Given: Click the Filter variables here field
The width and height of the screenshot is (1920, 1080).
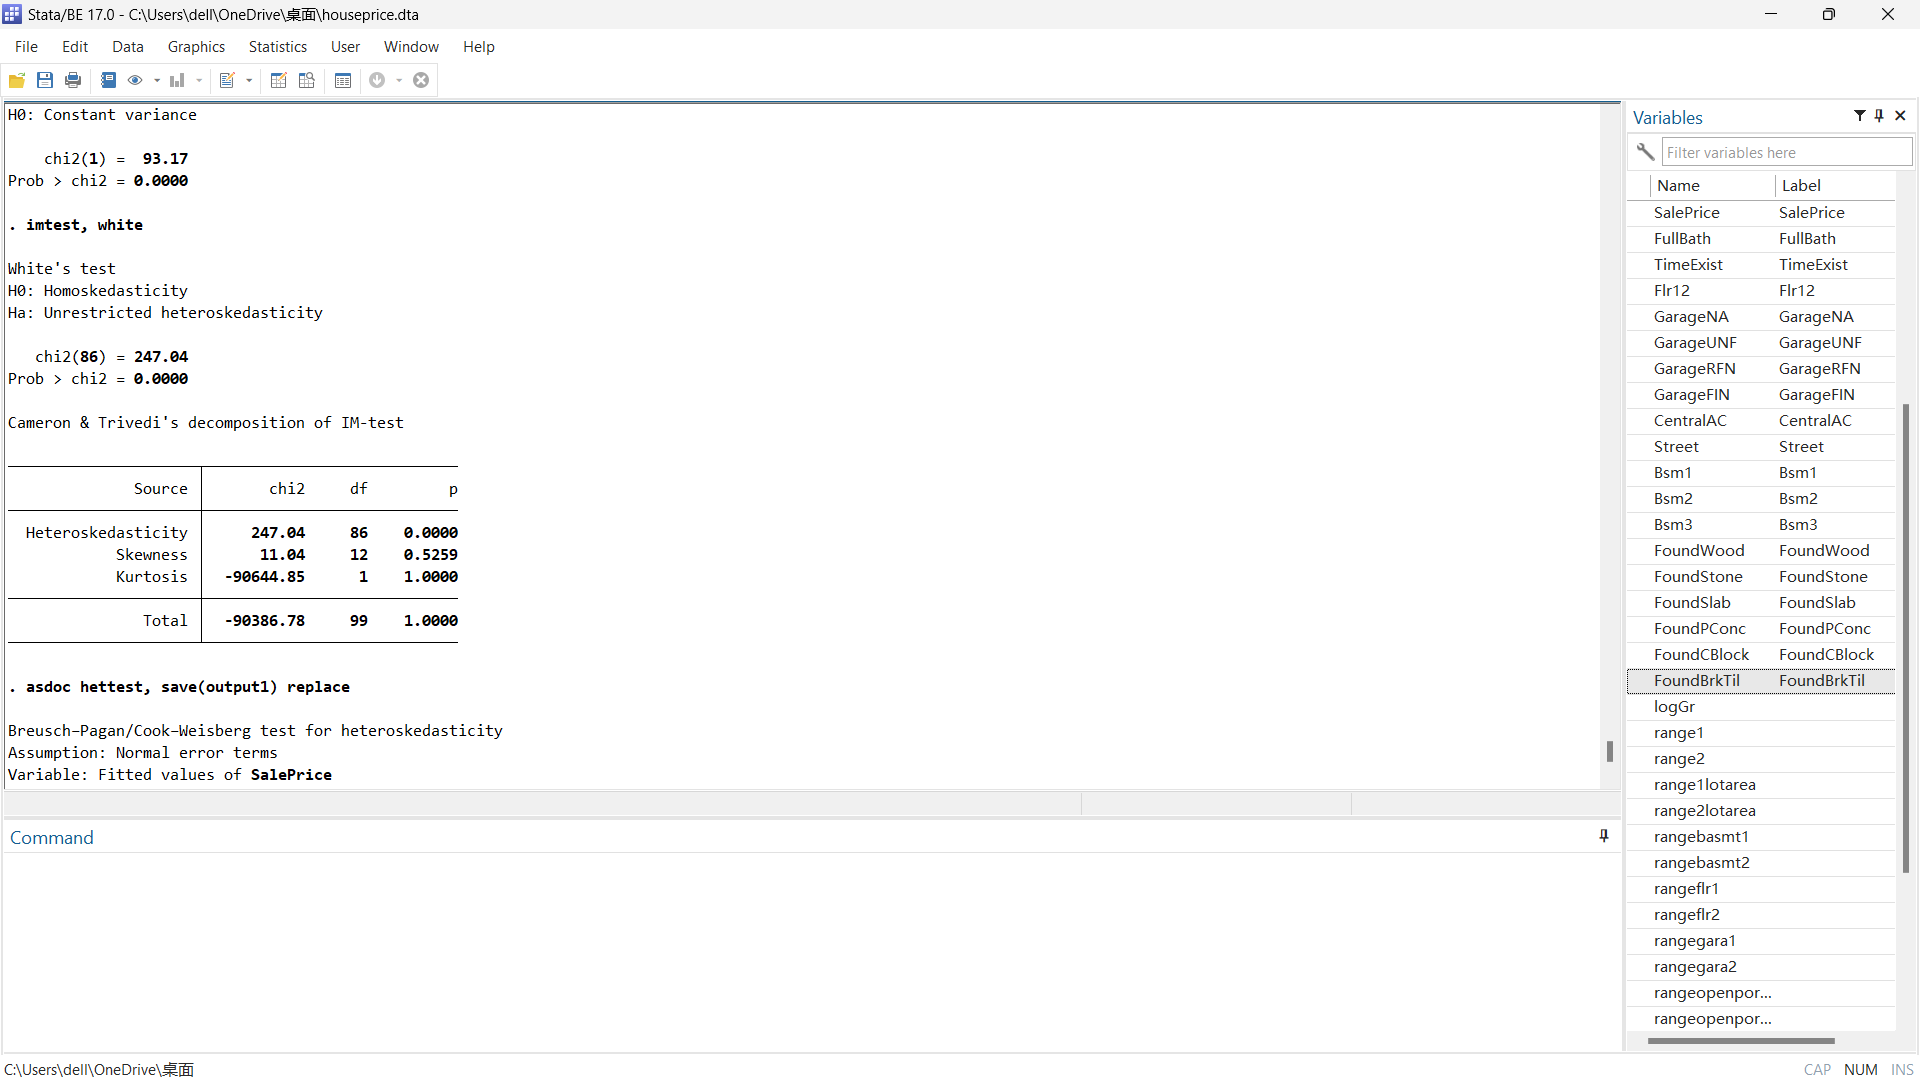Looking at the screenshot, I should click(x=1785, y=152).
